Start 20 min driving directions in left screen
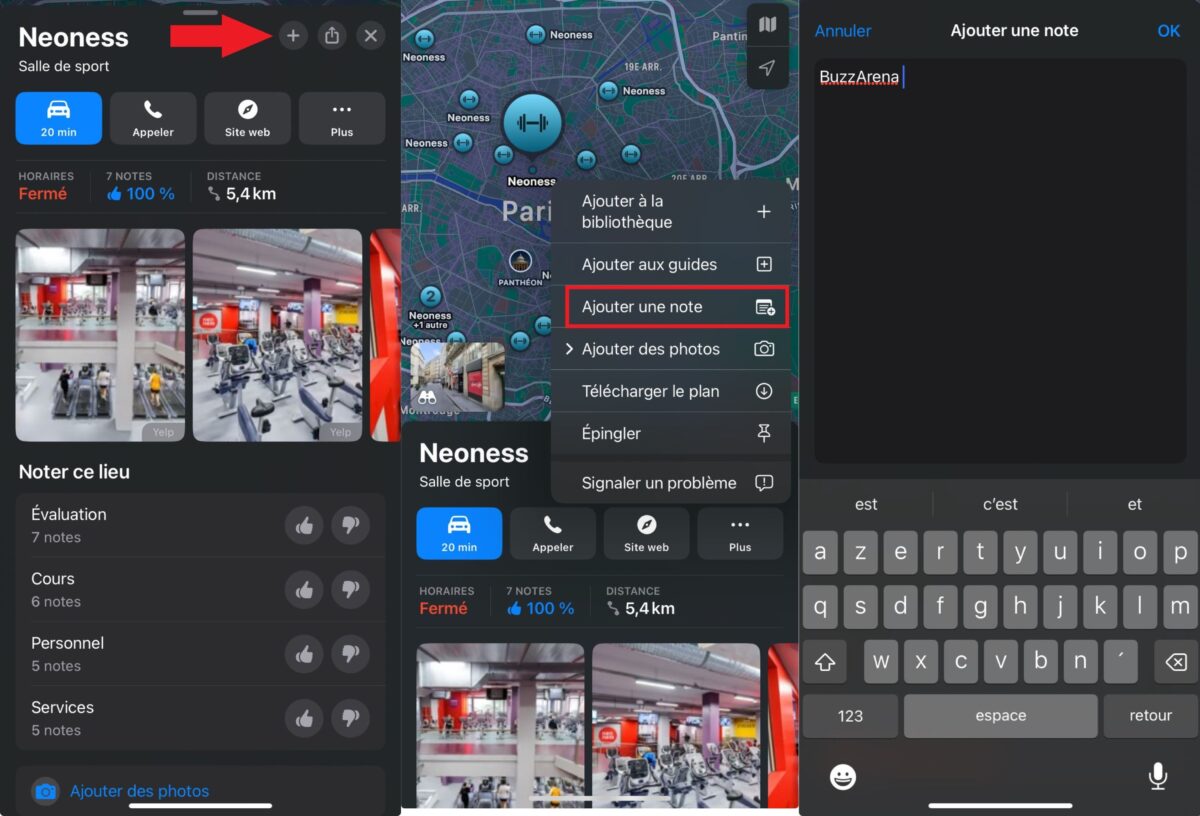Screen dimensions: 1200x816 point(59,119)
